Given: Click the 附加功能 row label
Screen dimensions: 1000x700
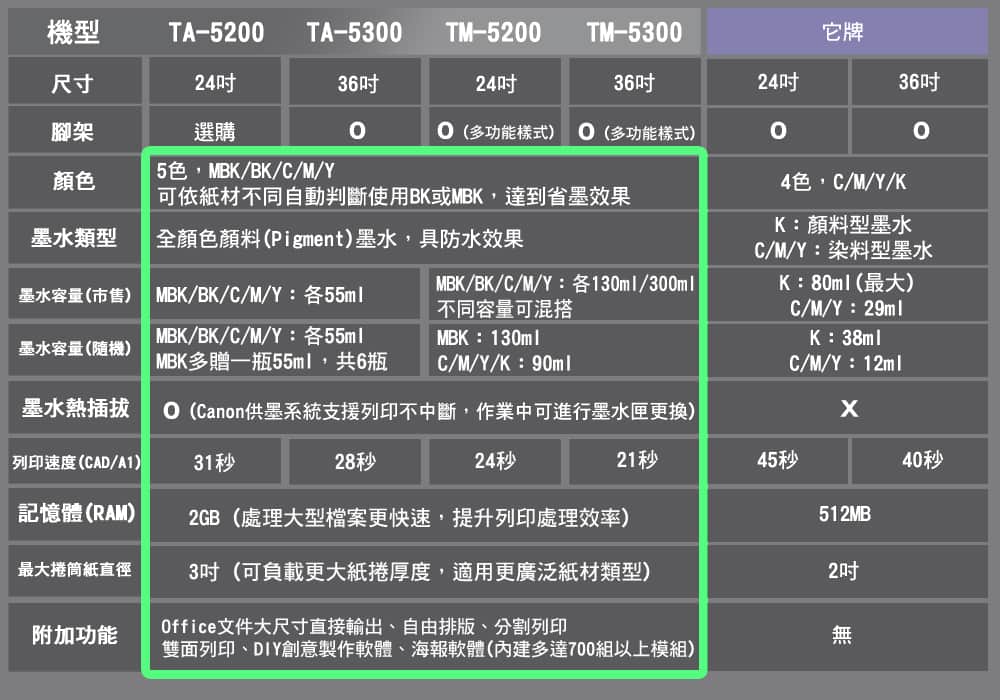Looking at the screenshot, I should 75,636.
